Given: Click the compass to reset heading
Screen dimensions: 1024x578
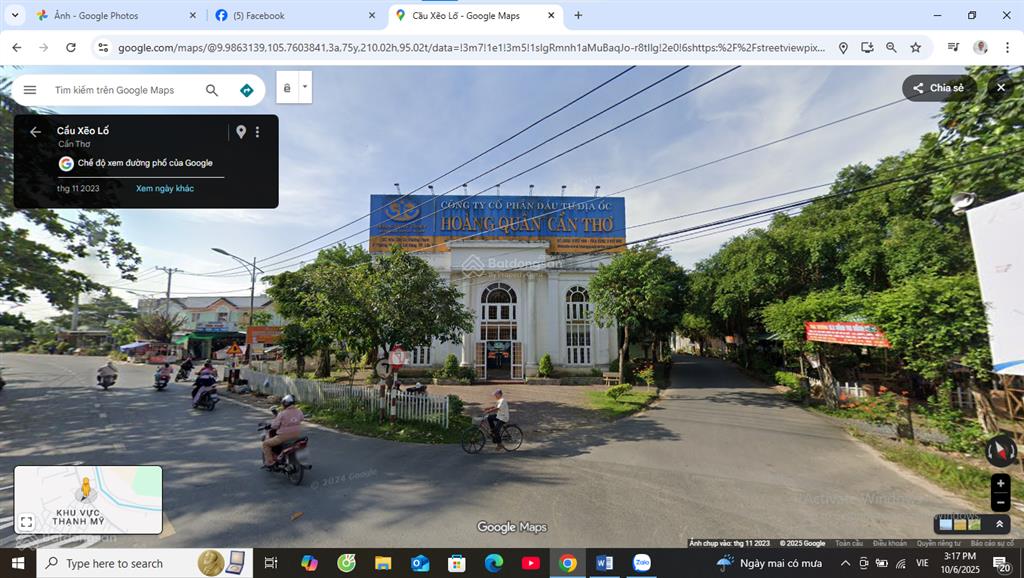Looking at the screenshot, I should pyautogui.click(x=1000, y=451).
